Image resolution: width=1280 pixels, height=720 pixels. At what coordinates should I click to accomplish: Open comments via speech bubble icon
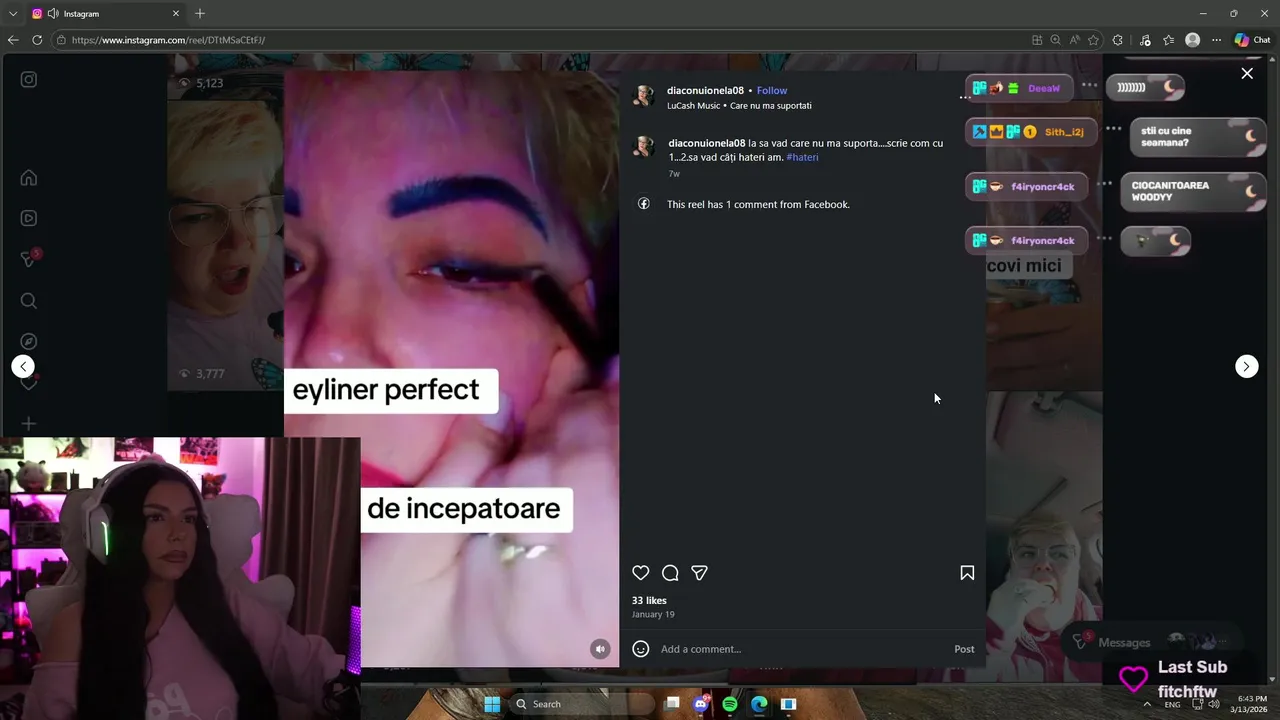[670, 573]
